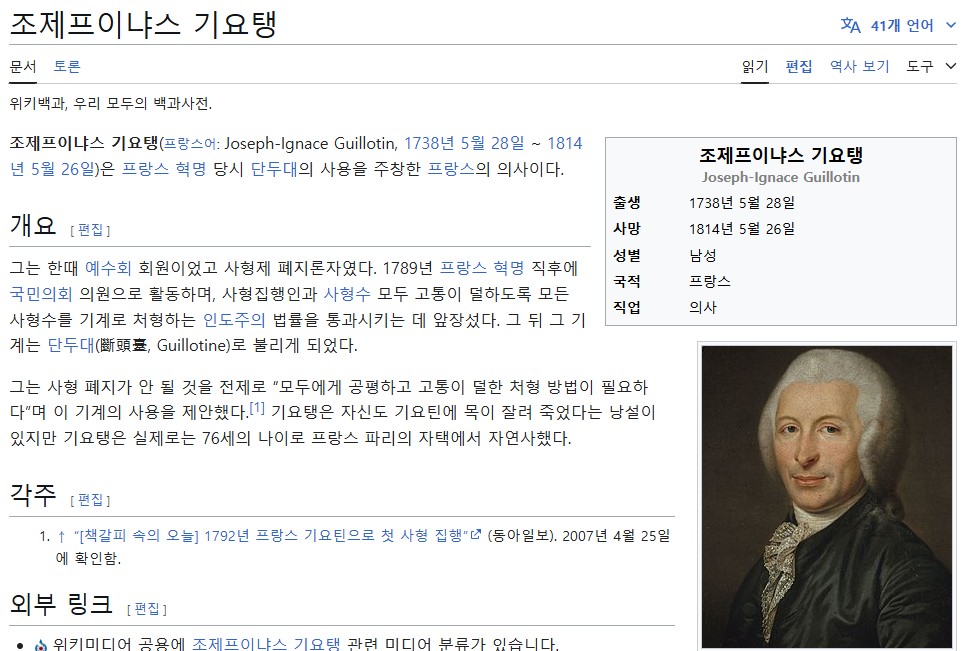This screenshot has height=651, width=964.
Task: Click the language translation icon
Action: [850, 25]
